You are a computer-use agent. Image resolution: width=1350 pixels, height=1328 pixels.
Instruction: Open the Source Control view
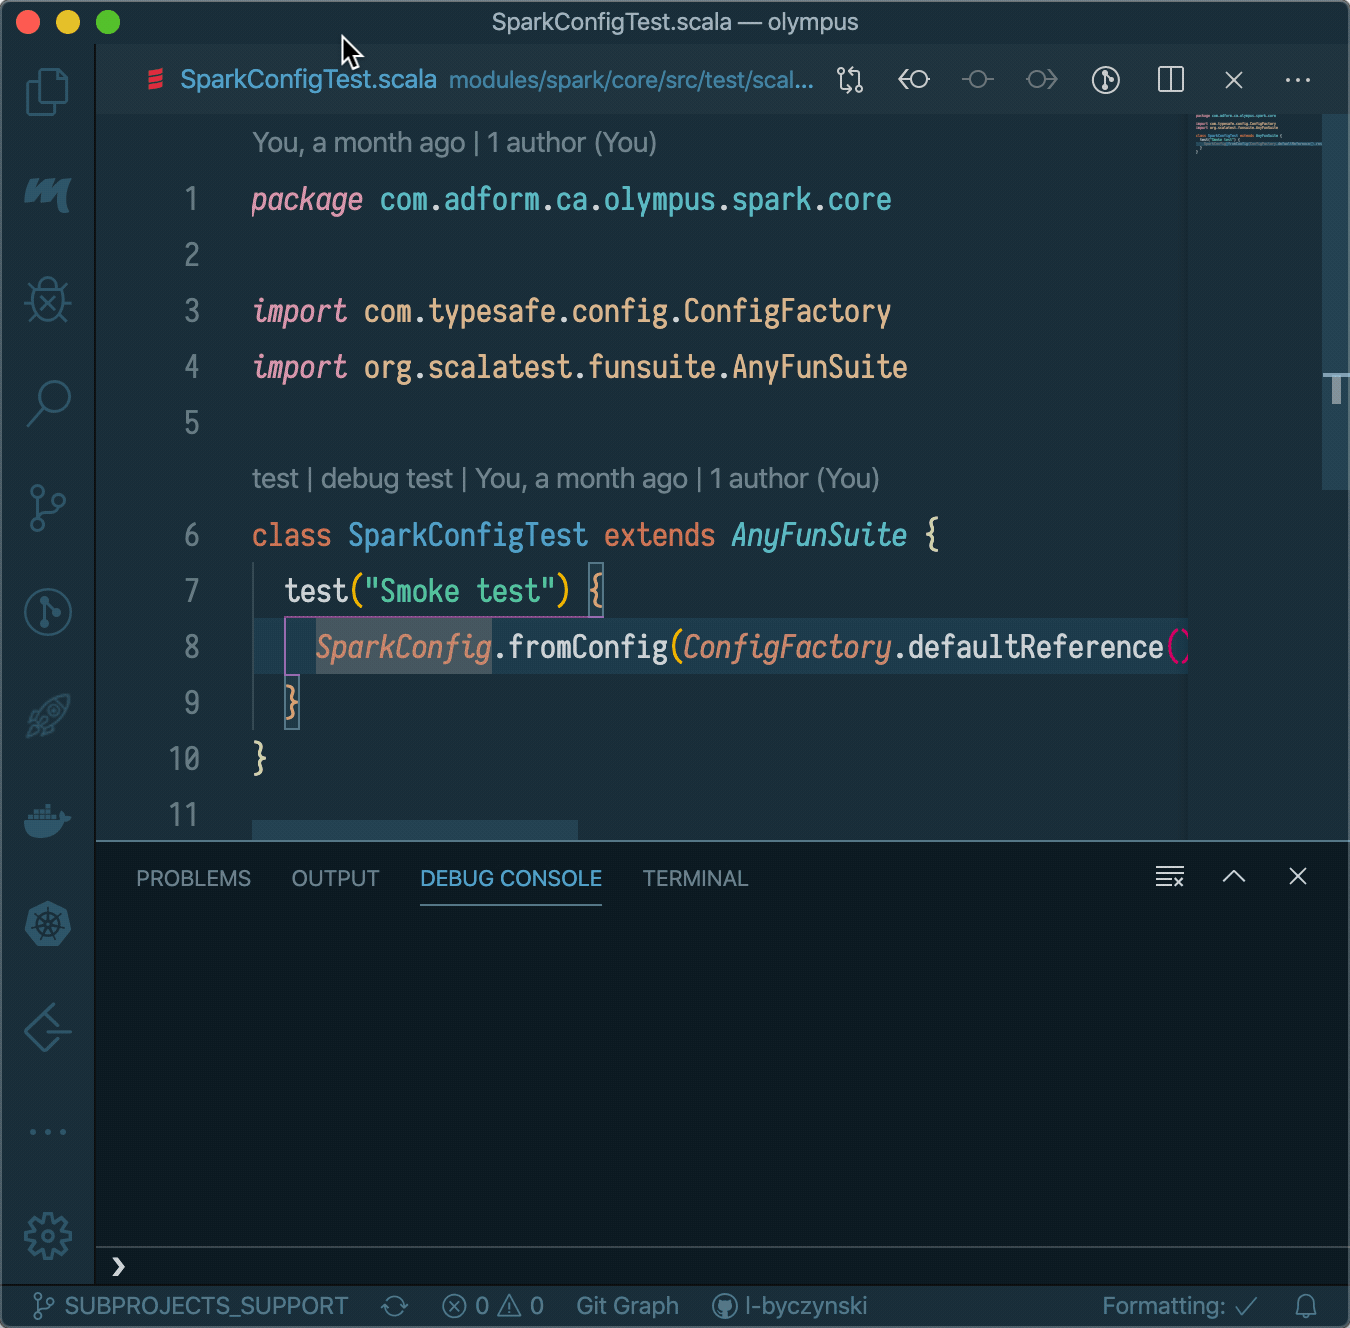pos(47,507)
